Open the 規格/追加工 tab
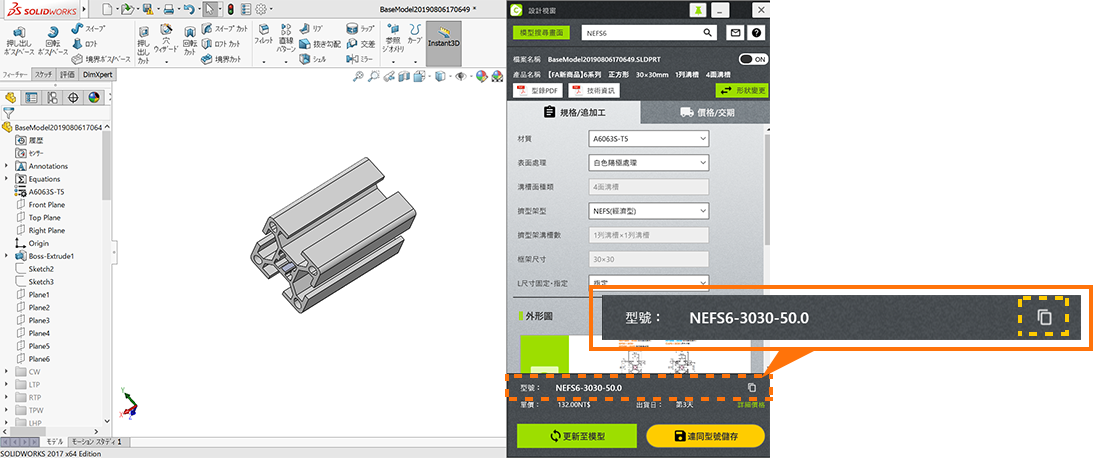This screenshot has height=458, width=1093. click(x=574, y=112)
